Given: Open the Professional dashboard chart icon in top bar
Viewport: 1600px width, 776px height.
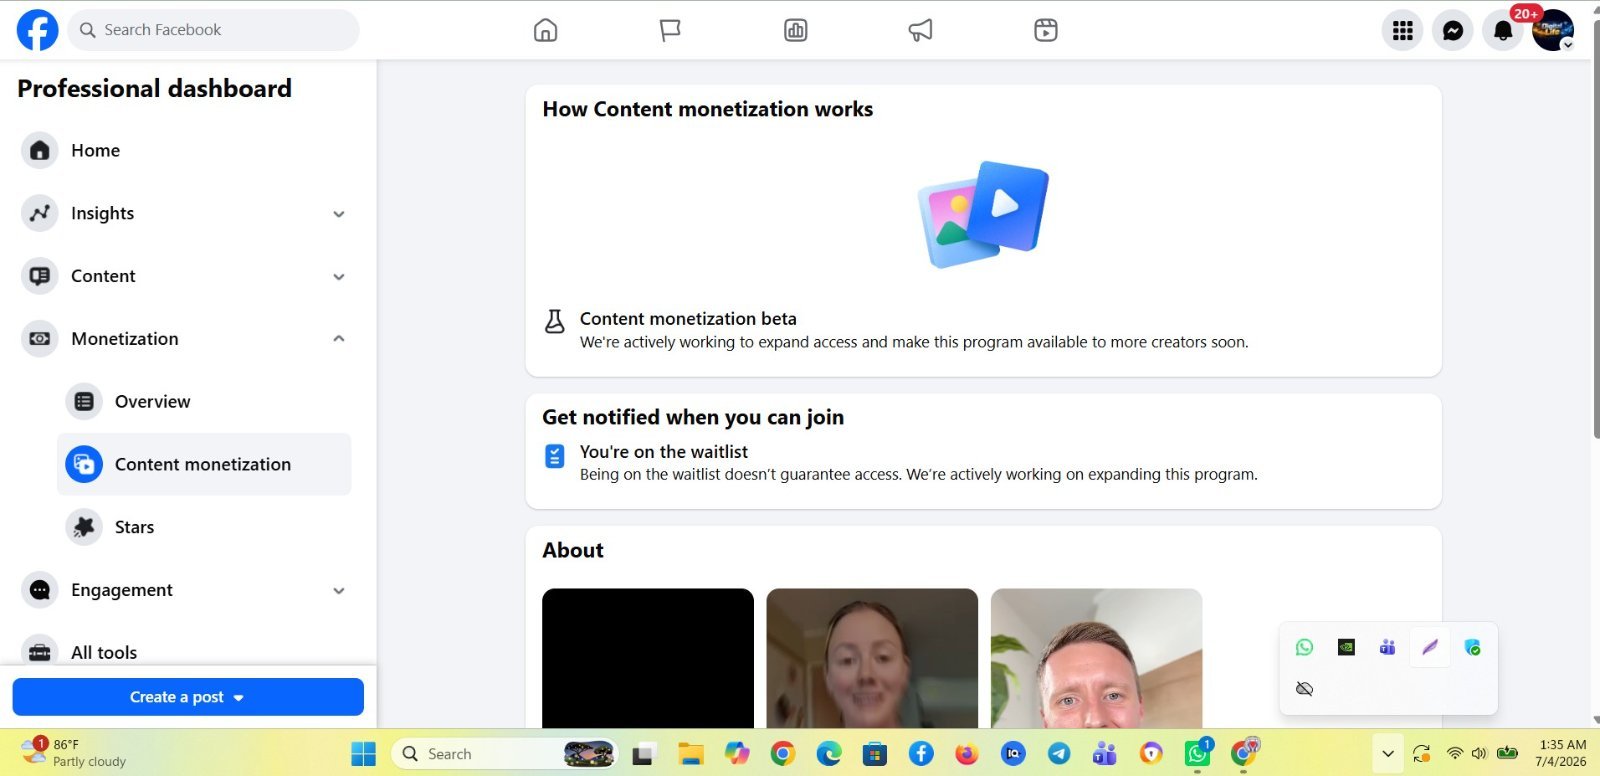Looking at the screenshot, I should click(796, 30).
